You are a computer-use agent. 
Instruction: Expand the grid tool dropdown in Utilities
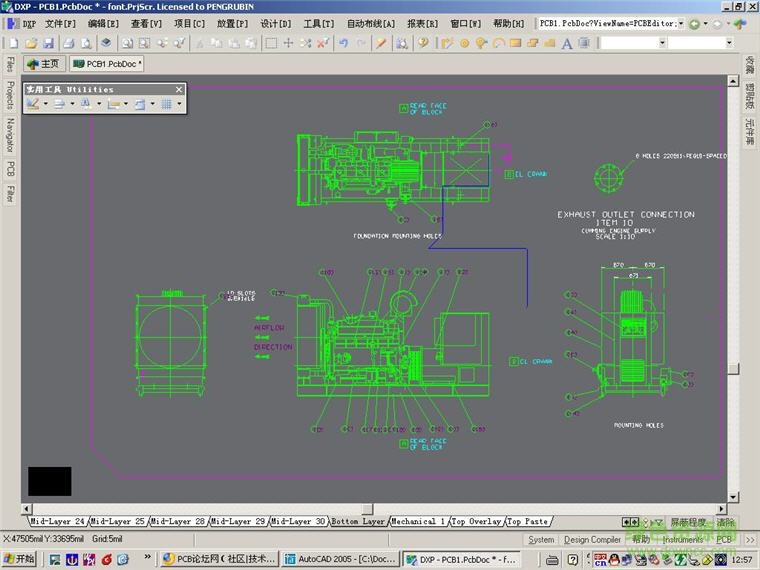point(179,104)
